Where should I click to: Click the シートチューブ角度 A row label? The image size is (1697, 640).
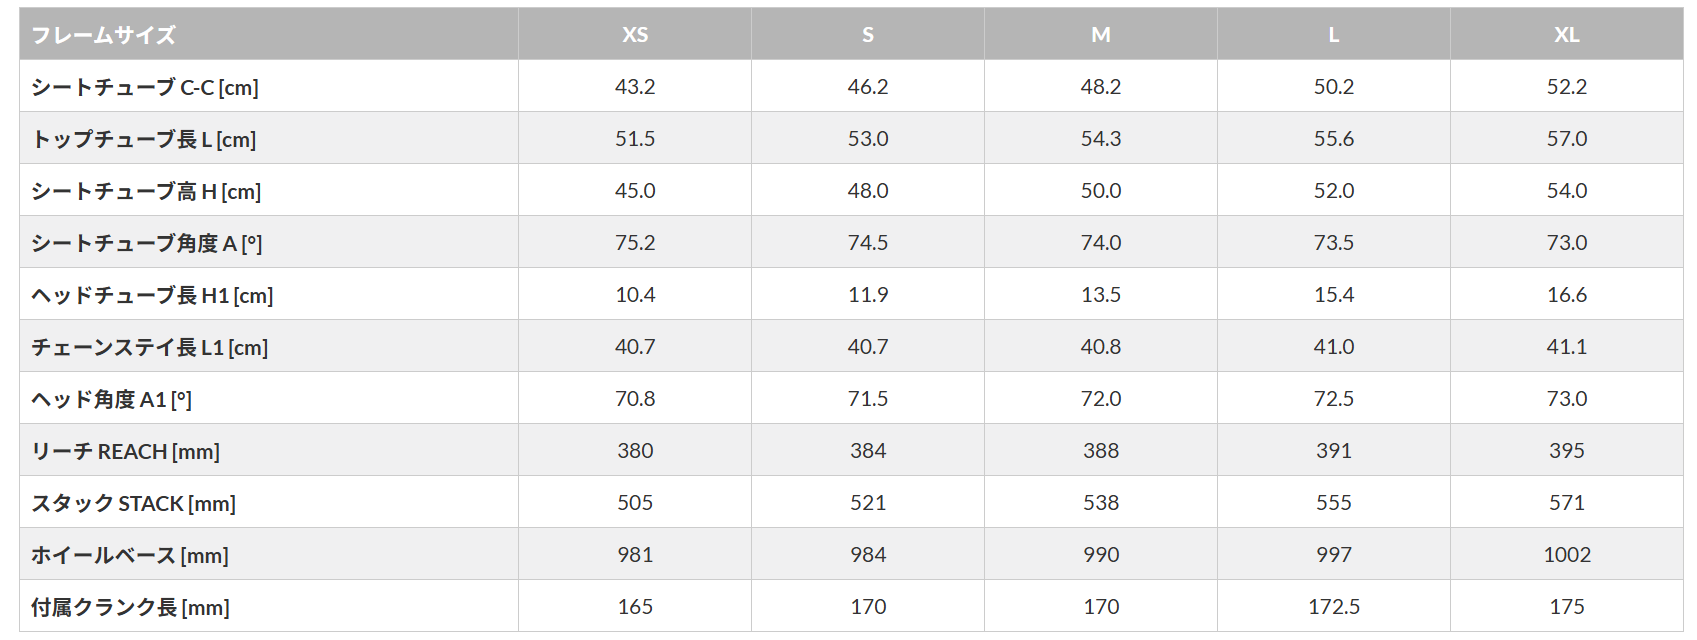tap(147, 244)
